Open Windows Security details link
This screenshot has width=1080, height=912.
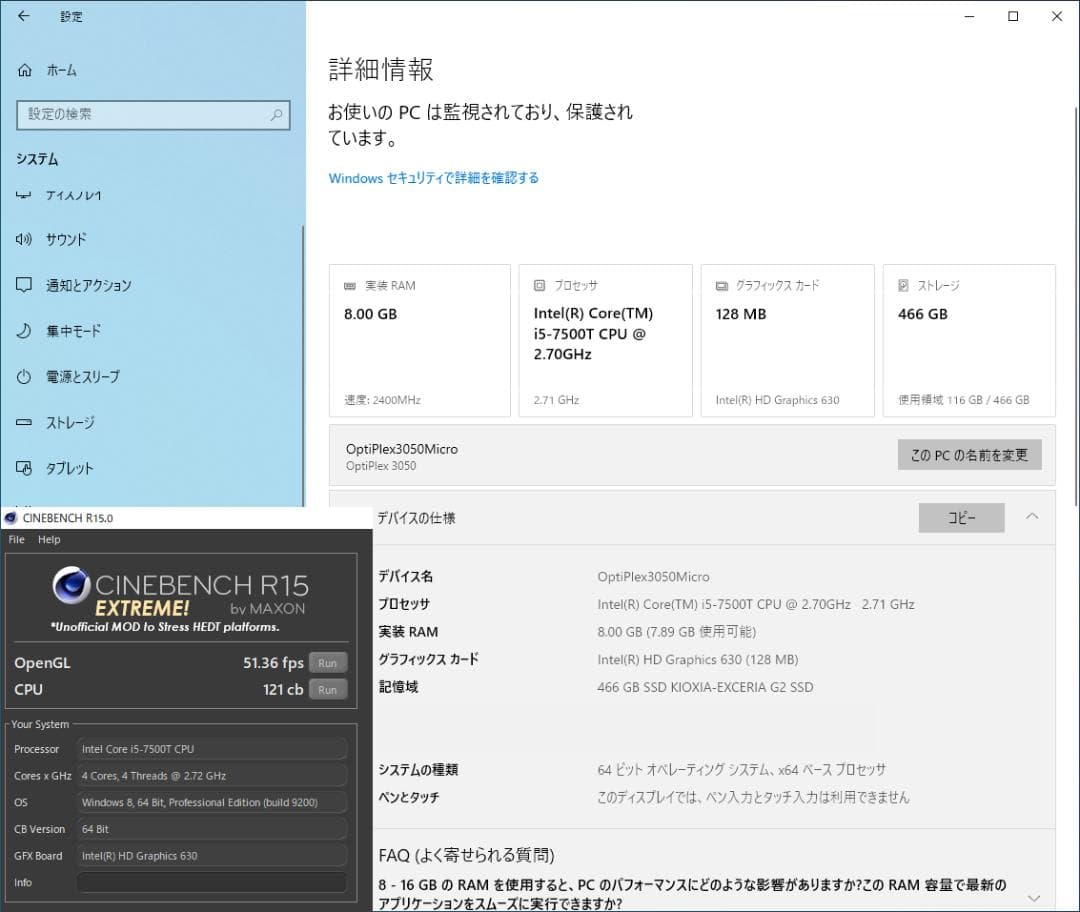point(433,178)
